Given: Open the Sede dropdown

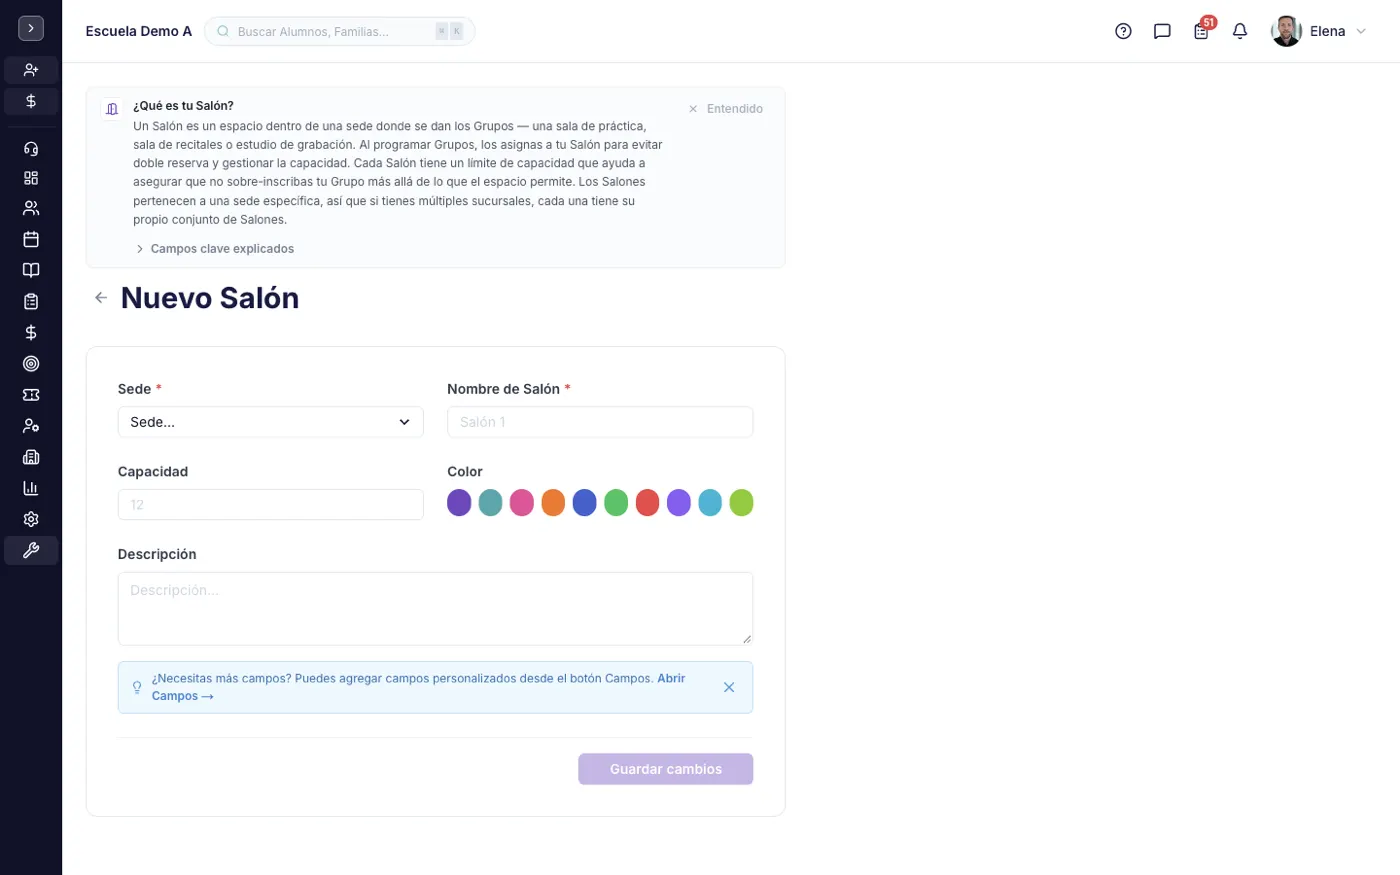Looking at the screenshot, I should coord(270,422).
